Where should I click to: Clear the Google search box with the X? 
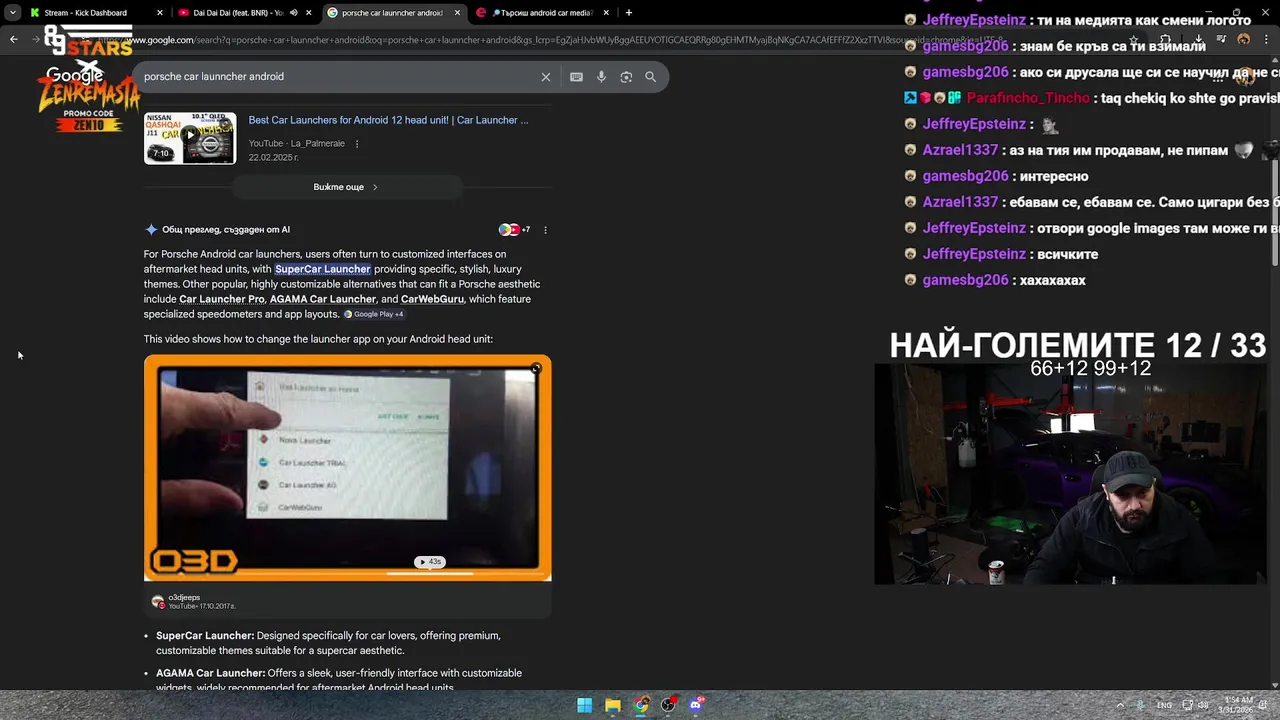pos(546,77)
